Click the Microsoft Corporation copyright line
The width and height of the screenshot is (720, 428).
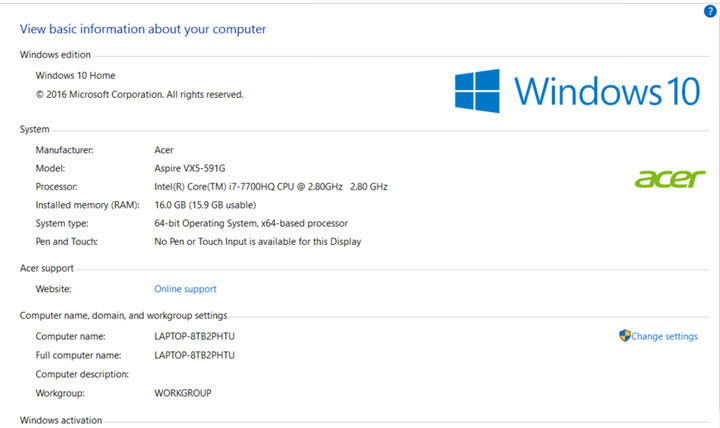(139, 94)
